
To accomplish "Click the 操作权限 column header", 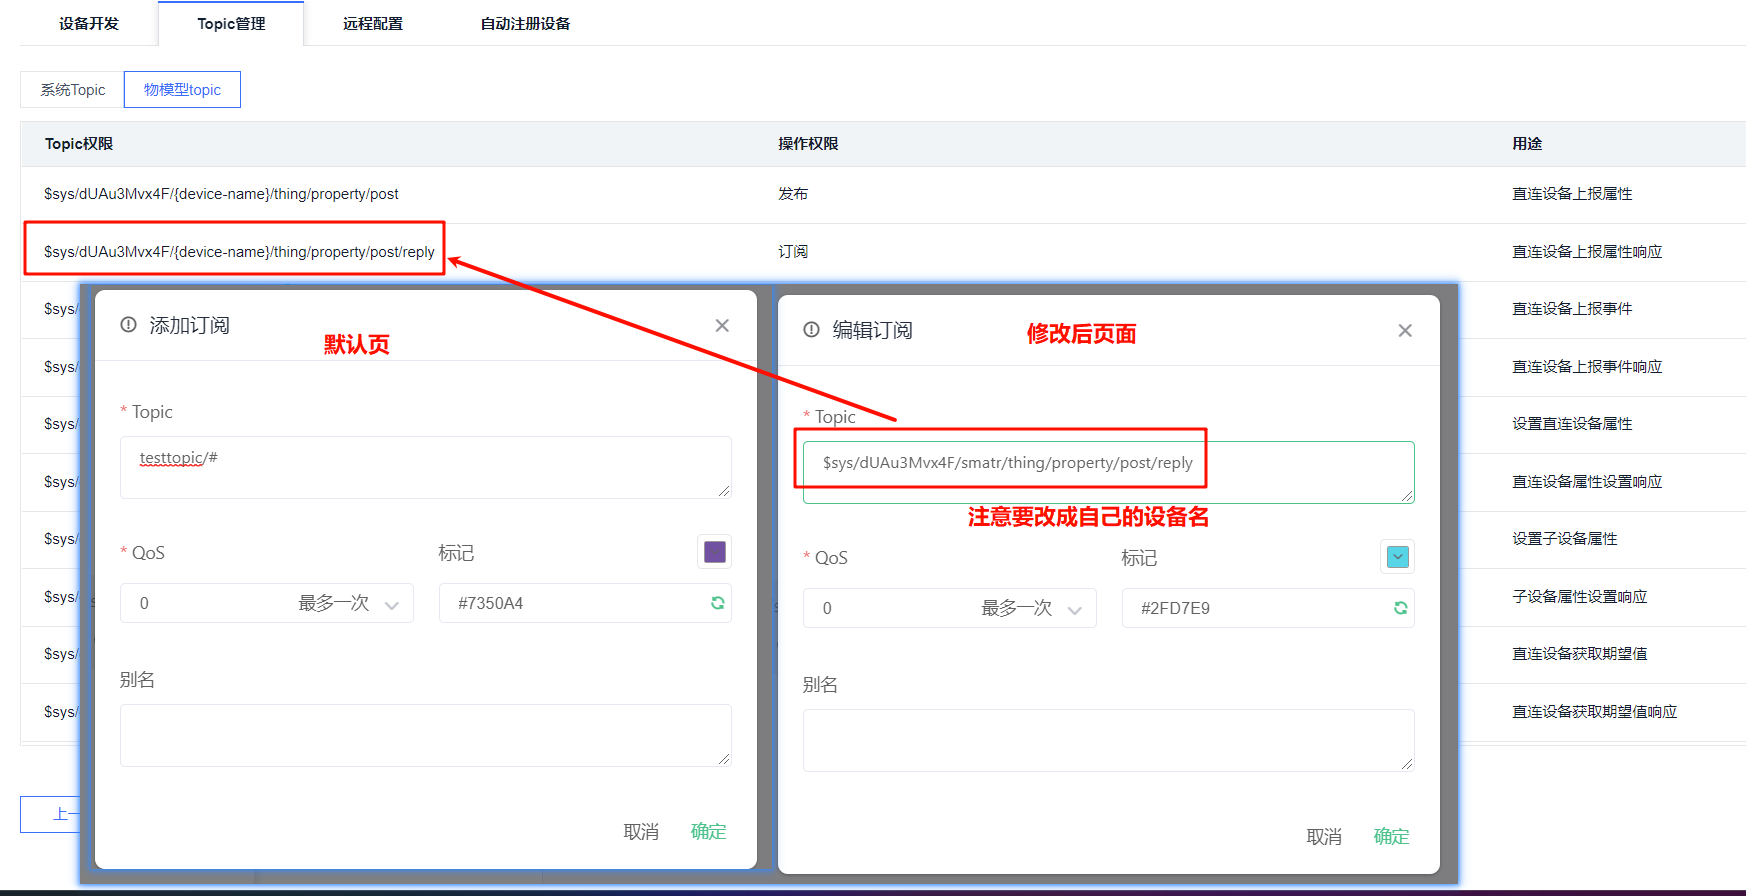I will click(x=808, y=144).
